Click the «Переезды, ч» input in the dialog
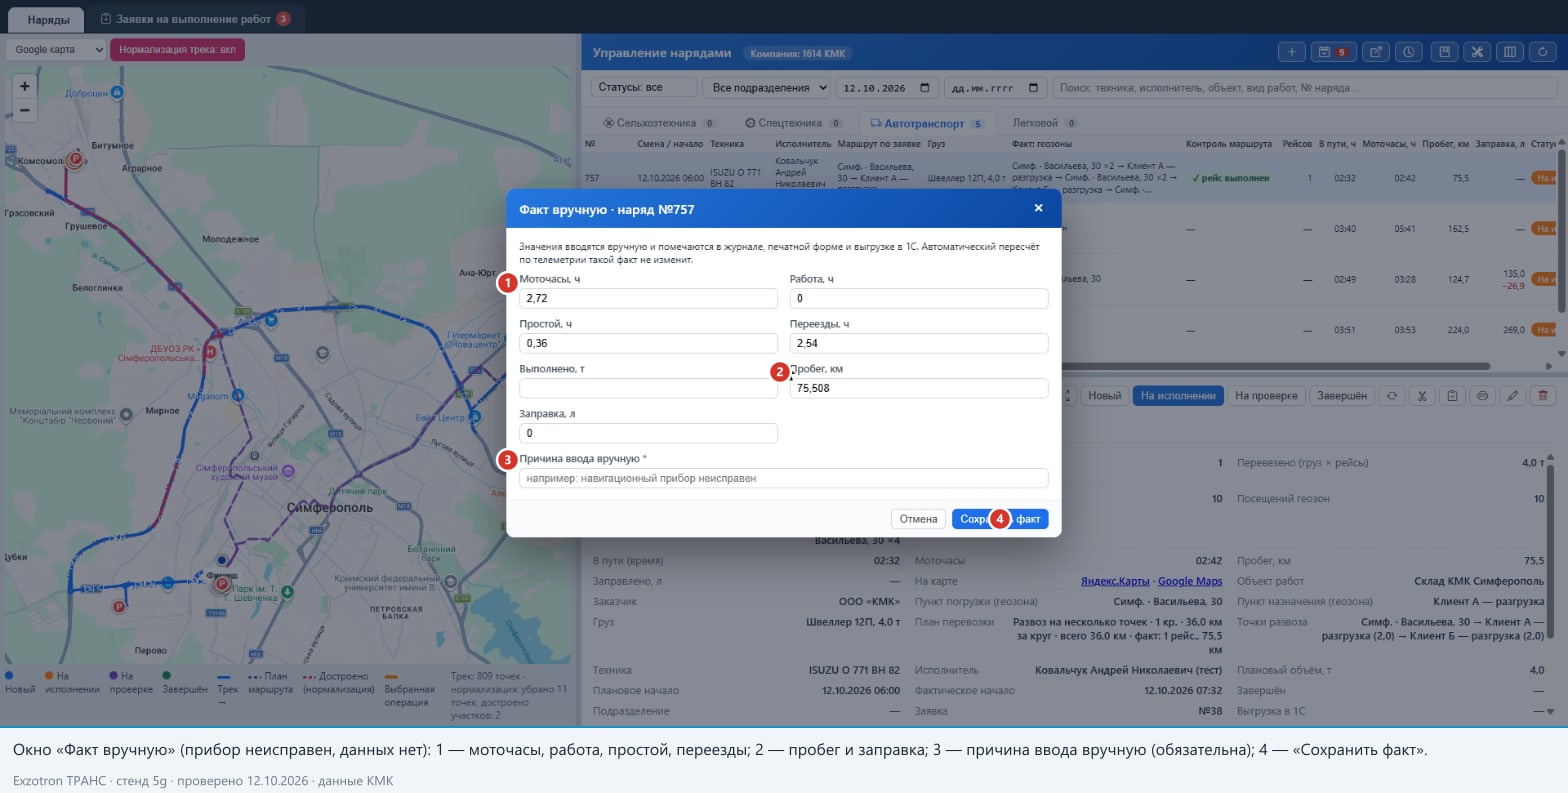This screenshot has height=793, width=1568. [919, 343]
